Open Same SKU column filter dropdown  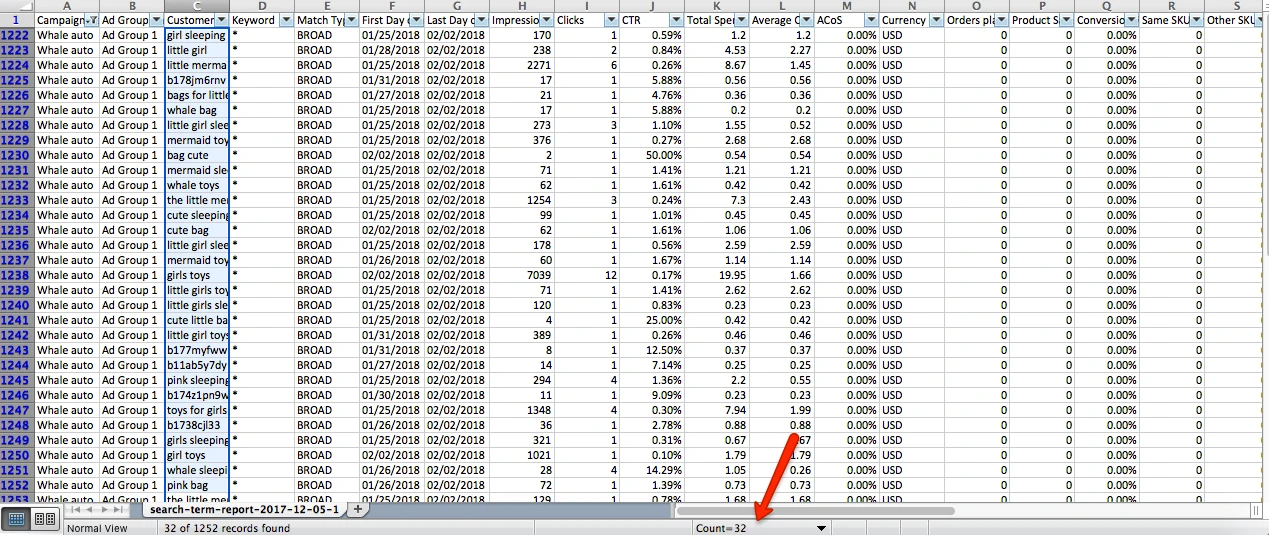(1195, 20)
